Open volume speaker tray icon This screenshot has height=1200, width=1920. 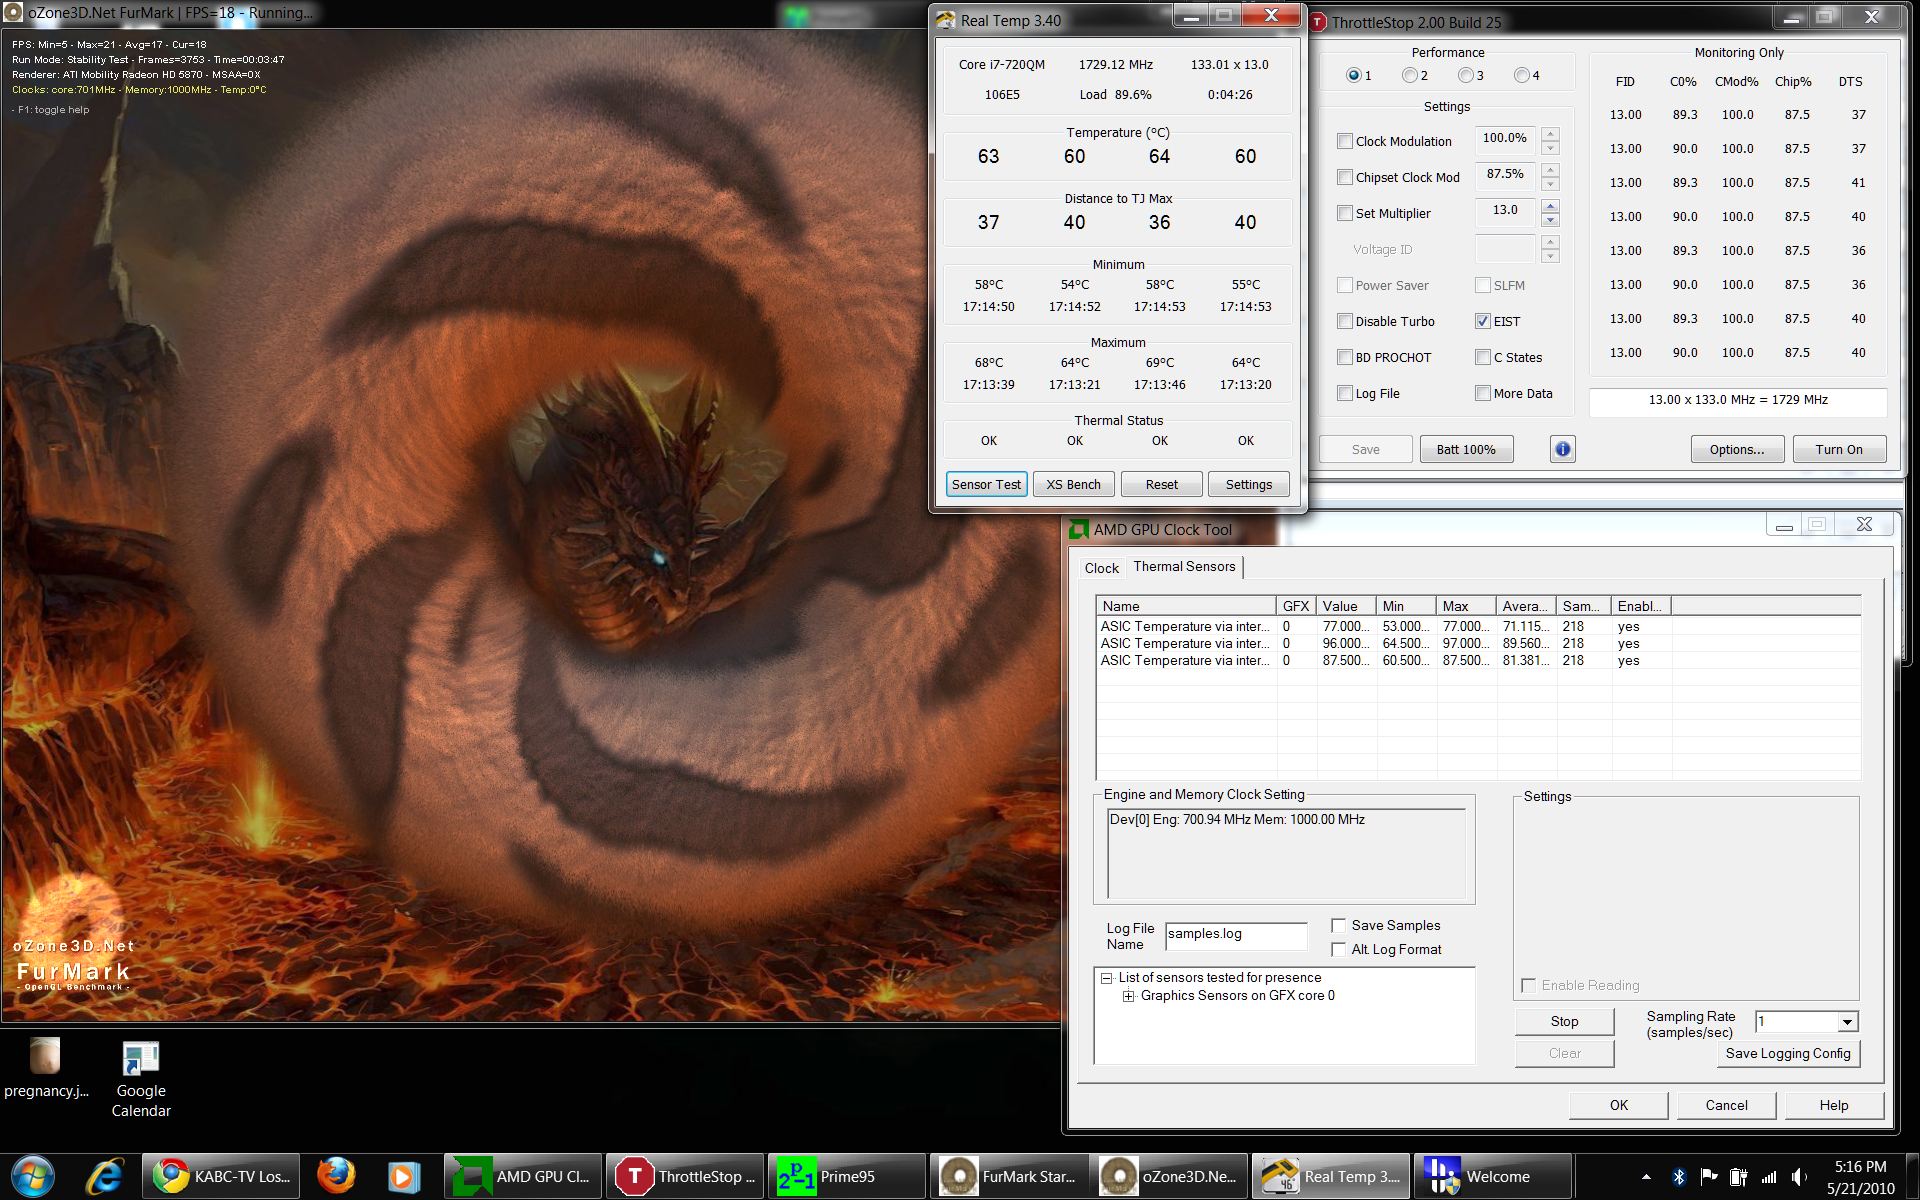click(x=1798, y=1177)
